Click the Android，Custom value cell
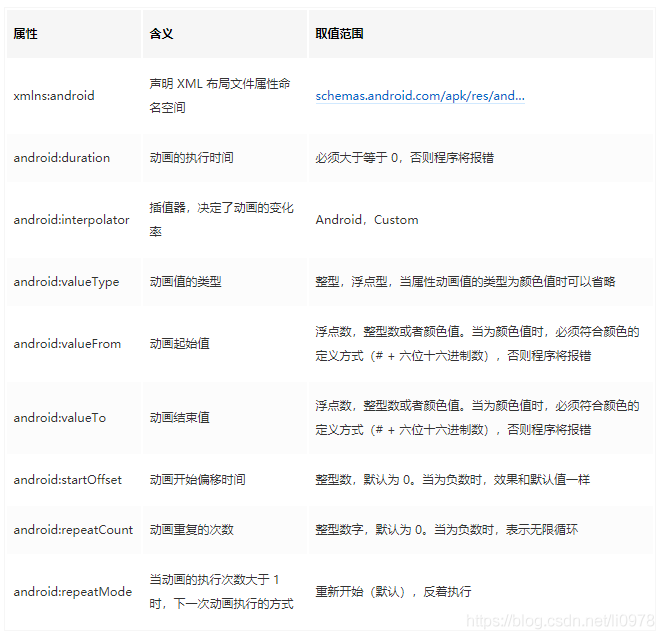664x639 pixels. click(x=481, y=220)
